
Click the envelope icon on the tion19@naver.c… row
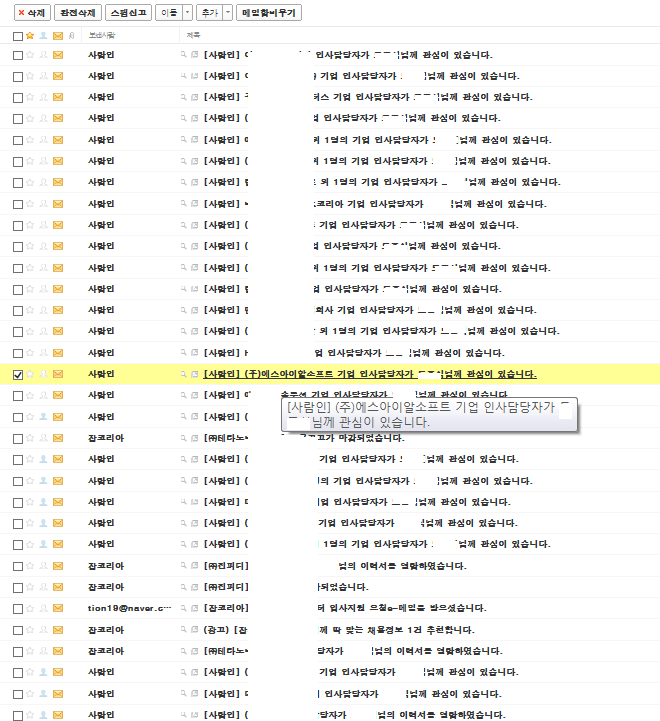tap(58, 608)
